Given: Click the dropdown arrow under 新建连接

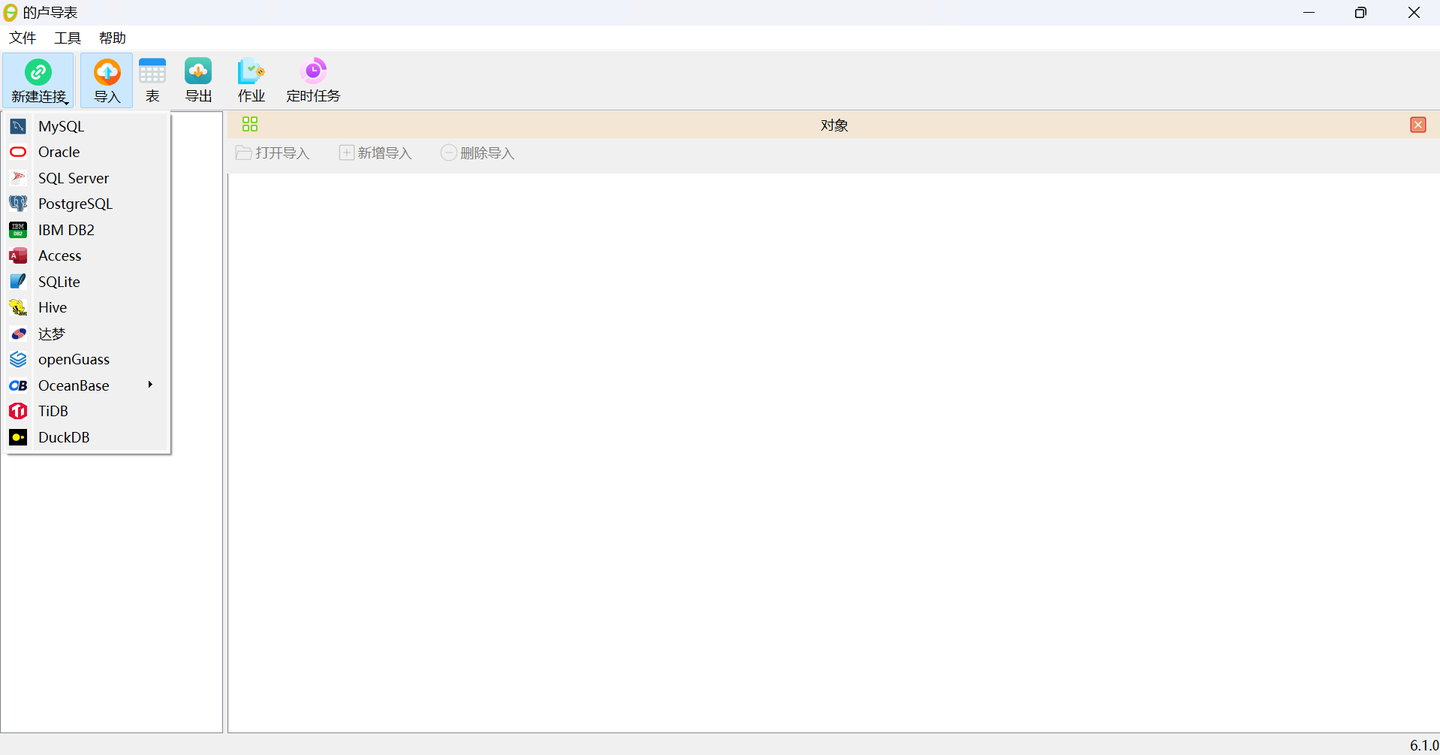Looking at the screenshot, I should (66, 101).
